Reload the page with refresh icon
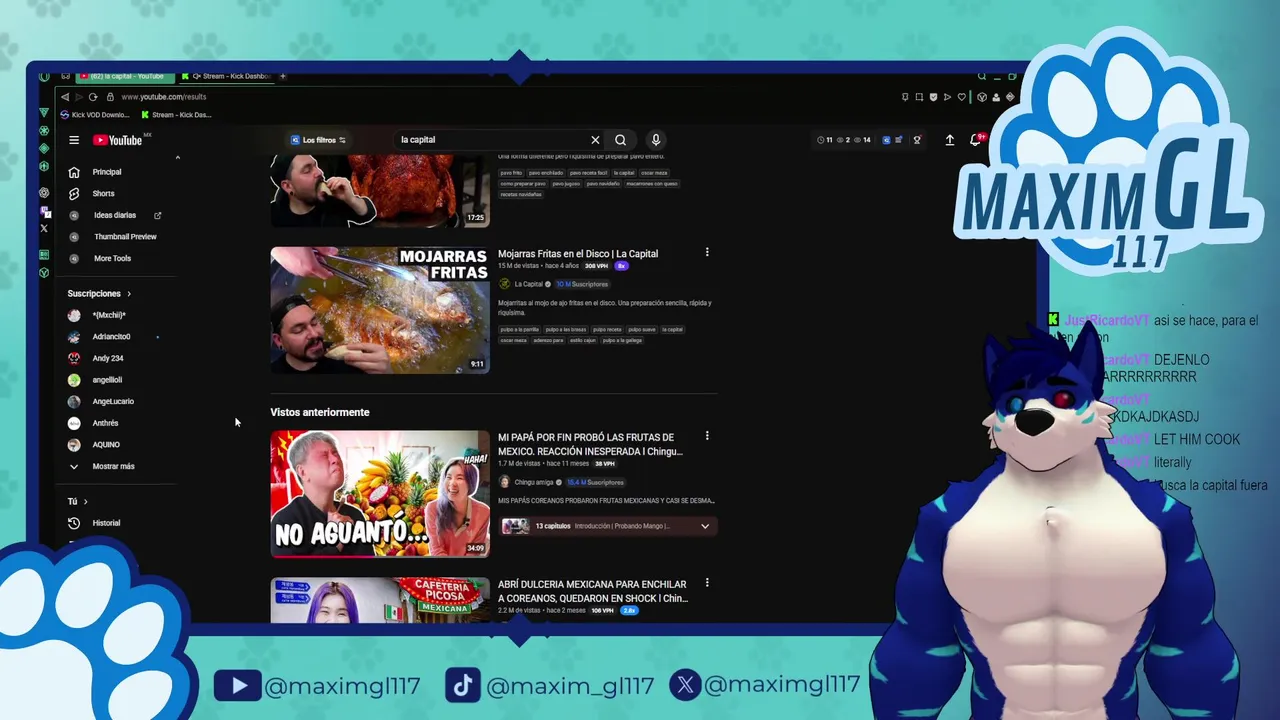Image resolution: width=1280 pixels, height=720 pixels. click(93, 97)
